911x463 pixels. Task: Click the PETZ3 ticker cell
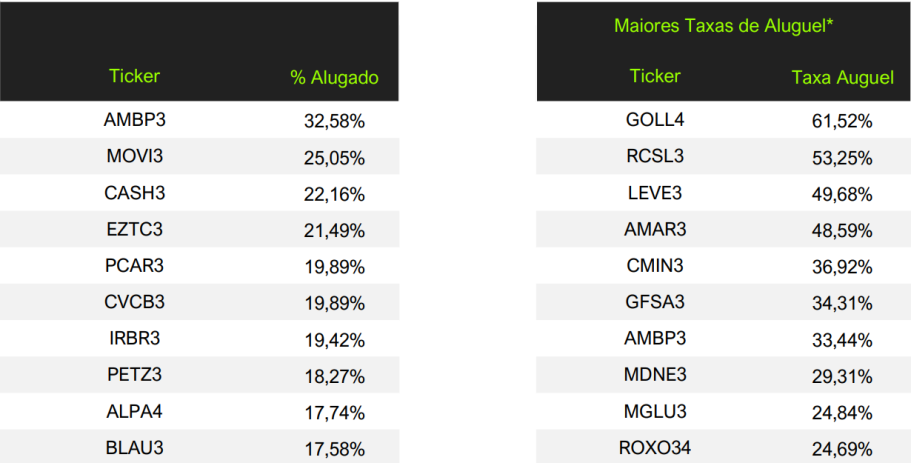click(134, 376)
